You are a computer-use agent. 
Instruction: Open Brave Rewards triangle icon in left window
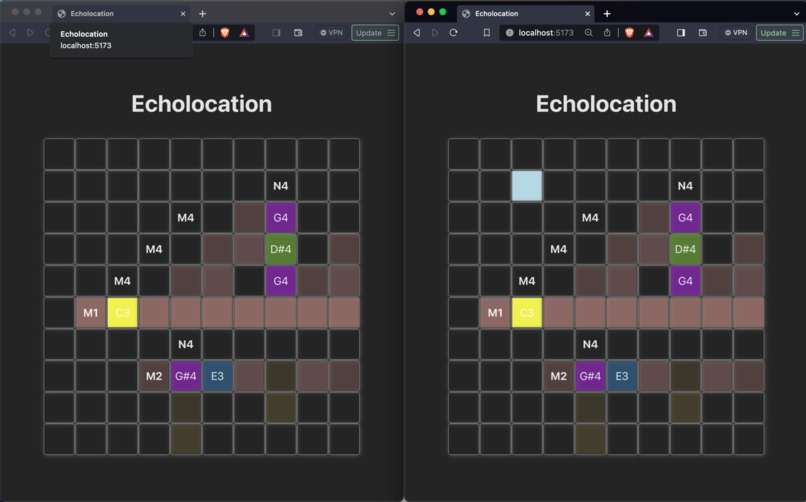tap(244, 33)
